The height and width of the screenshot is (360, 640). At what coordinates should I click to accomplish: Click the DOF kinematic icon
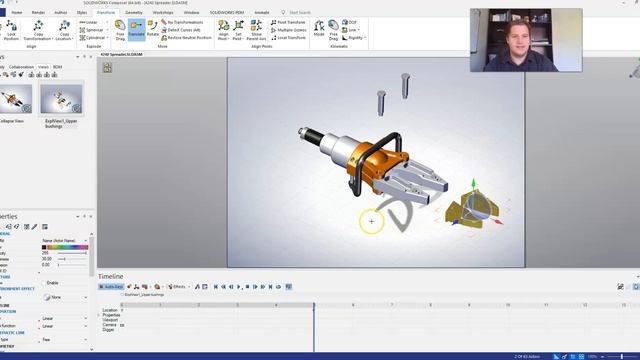click(x=349, y=22)
